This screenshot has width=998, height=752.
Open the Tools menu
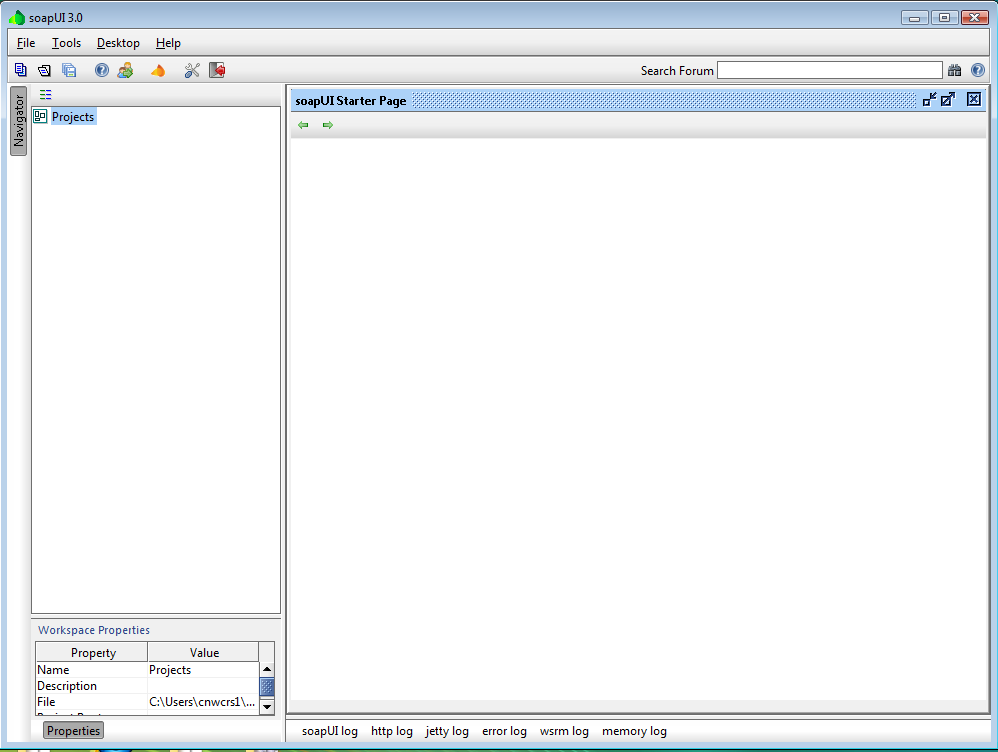pos(66,43)
